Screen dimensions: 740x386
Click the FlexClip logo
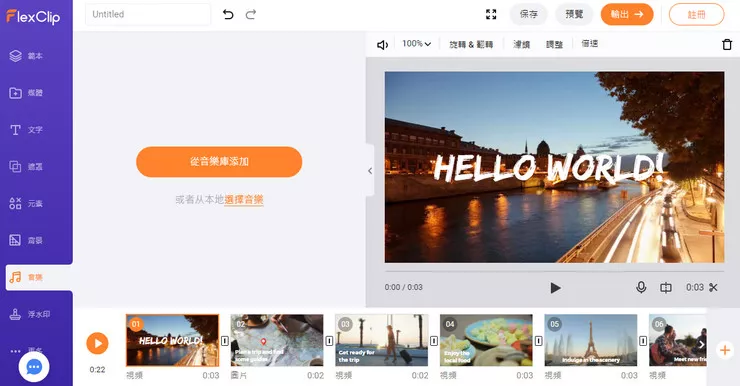pyautogui.click(x=33, y=17)
